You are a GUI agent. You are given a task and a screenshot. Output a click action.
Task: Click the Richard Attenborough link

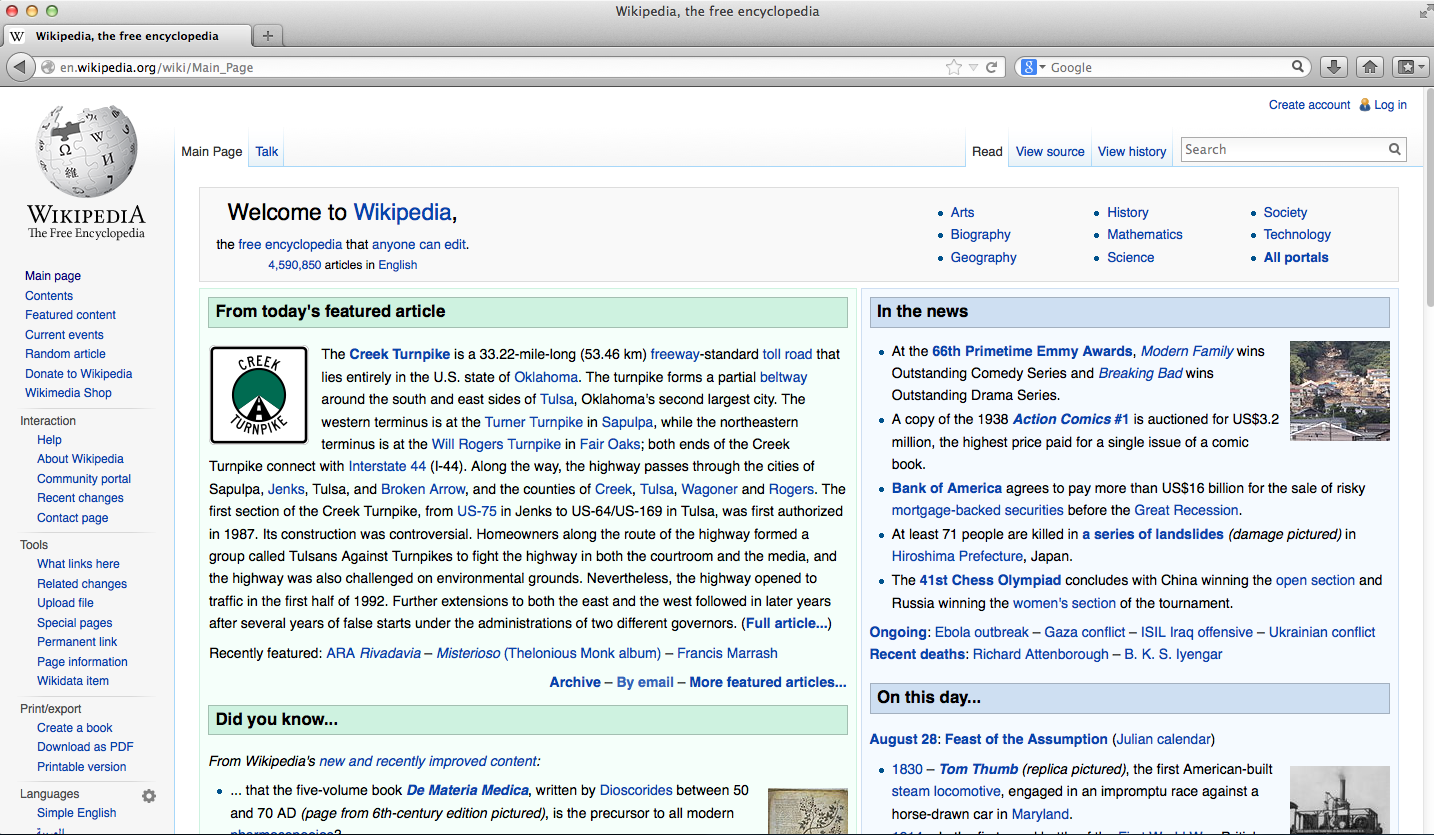1040,654
